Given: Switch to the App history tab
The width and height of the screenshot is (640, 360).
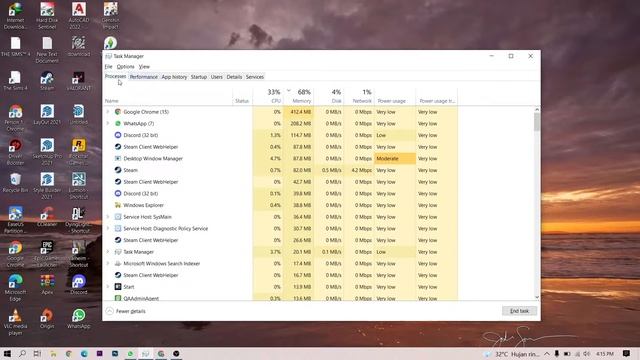Looking at the screenshot, I should 174,77.
